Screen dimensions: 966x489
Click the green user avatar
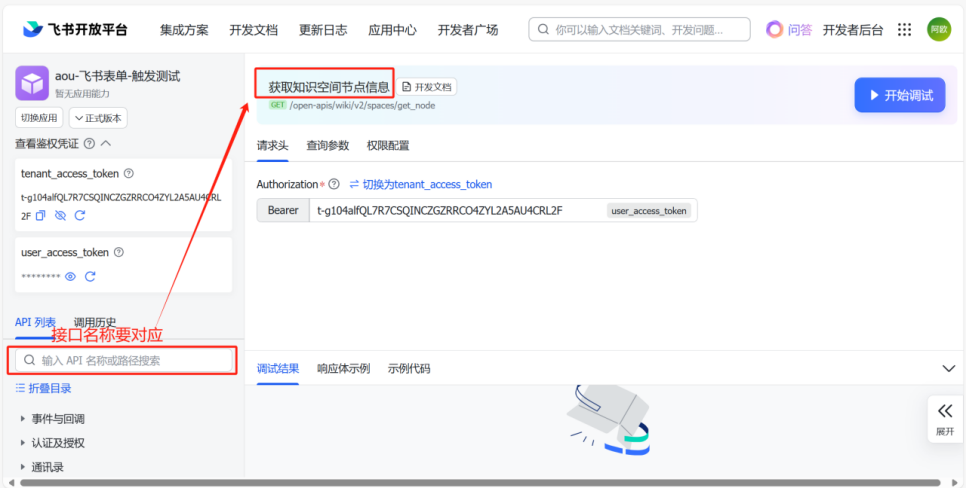938,30
